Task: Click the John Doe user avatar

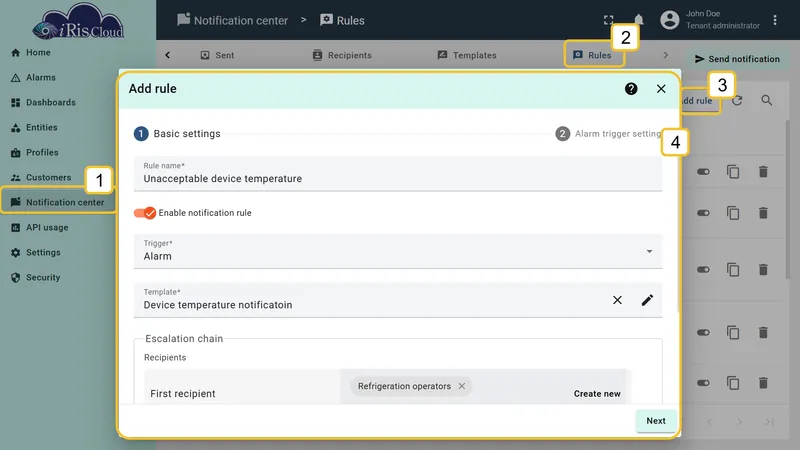Action: point(669,20)
